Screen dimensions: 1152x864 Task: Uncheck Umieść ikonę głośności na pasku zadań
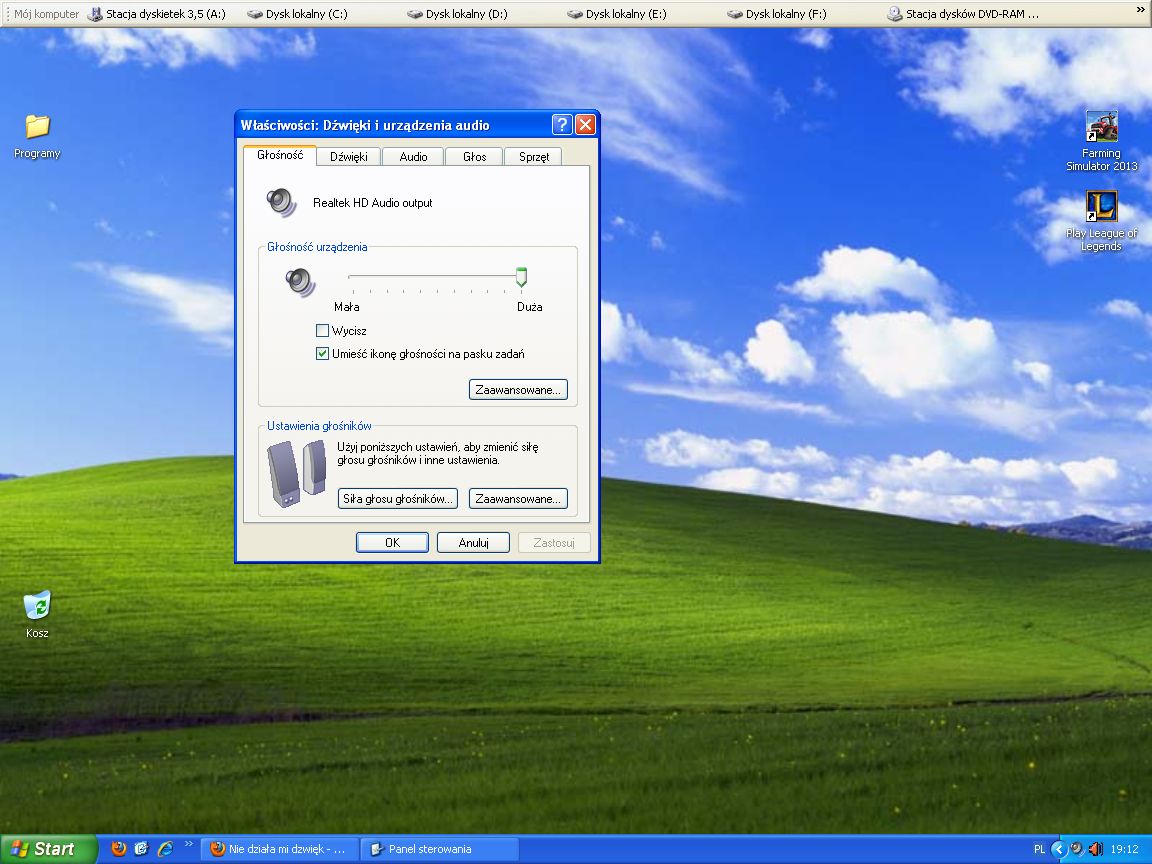point(322,353)
